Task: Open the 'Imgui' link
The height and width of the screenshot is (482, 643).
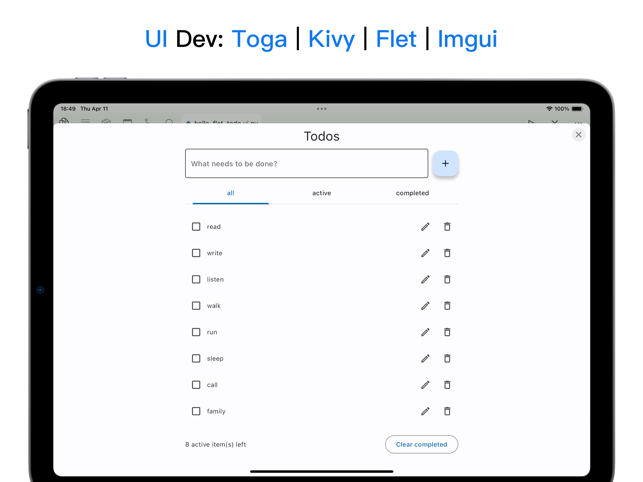Action: (467, 39)
